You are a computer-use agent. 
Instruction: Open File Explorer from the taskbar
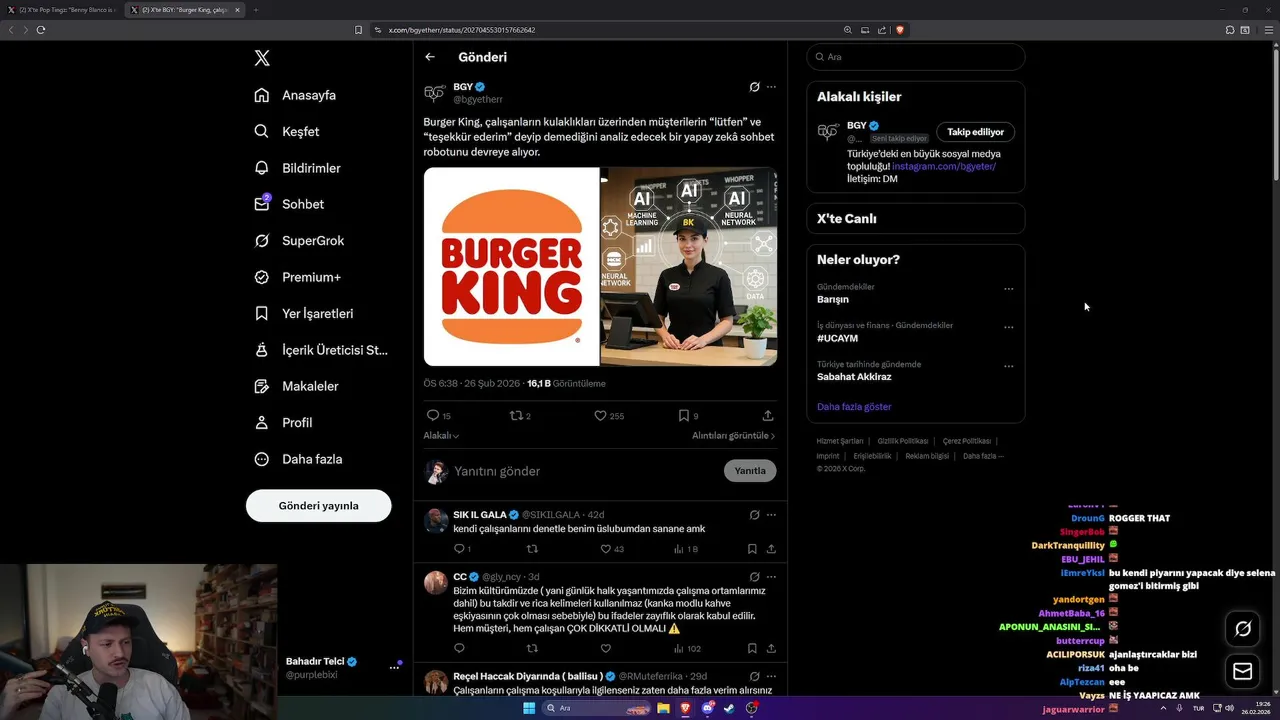[x=663, y=708]
